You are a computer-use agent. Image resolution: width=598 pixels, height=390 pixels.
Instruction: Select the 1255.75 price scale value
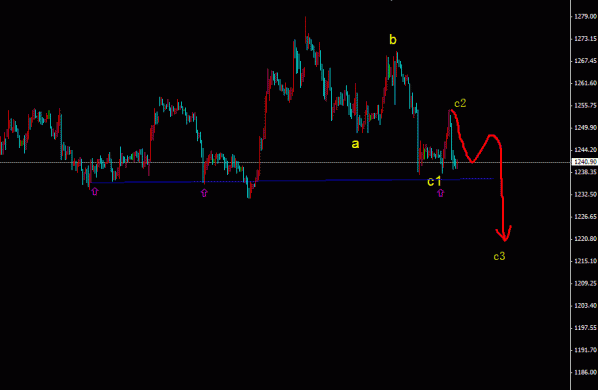point(585,105)
